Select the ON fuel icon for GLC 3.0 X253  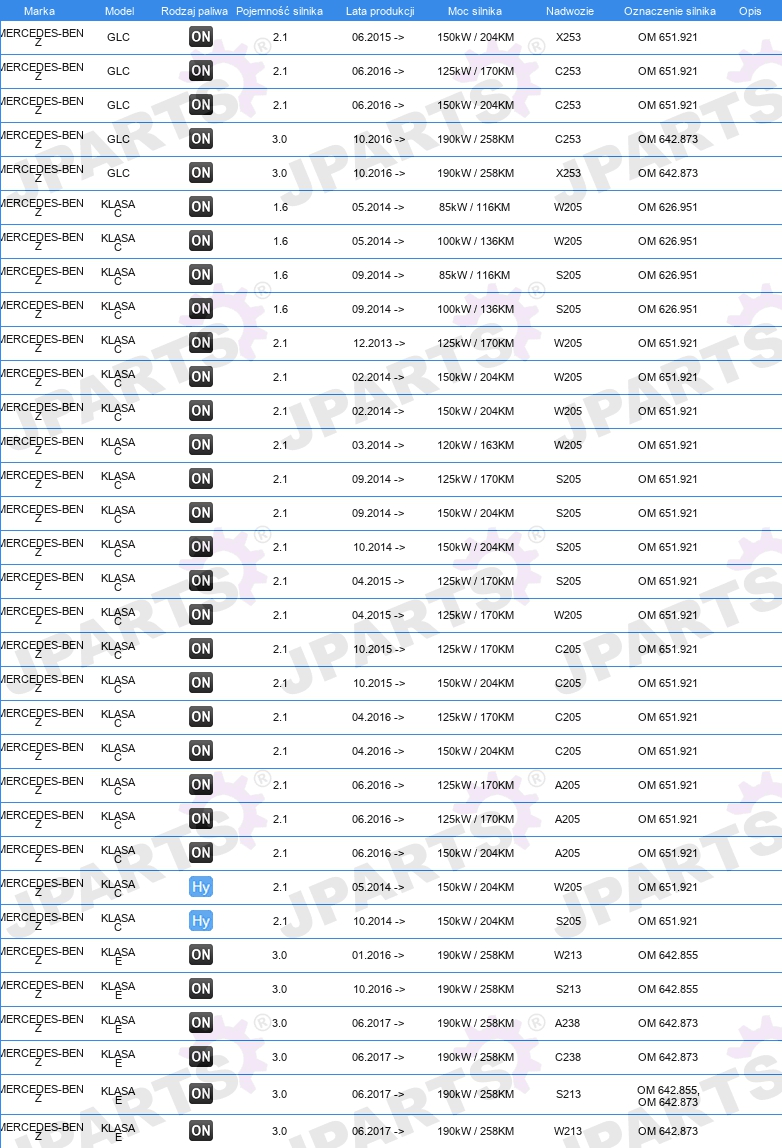click(201, 173)
